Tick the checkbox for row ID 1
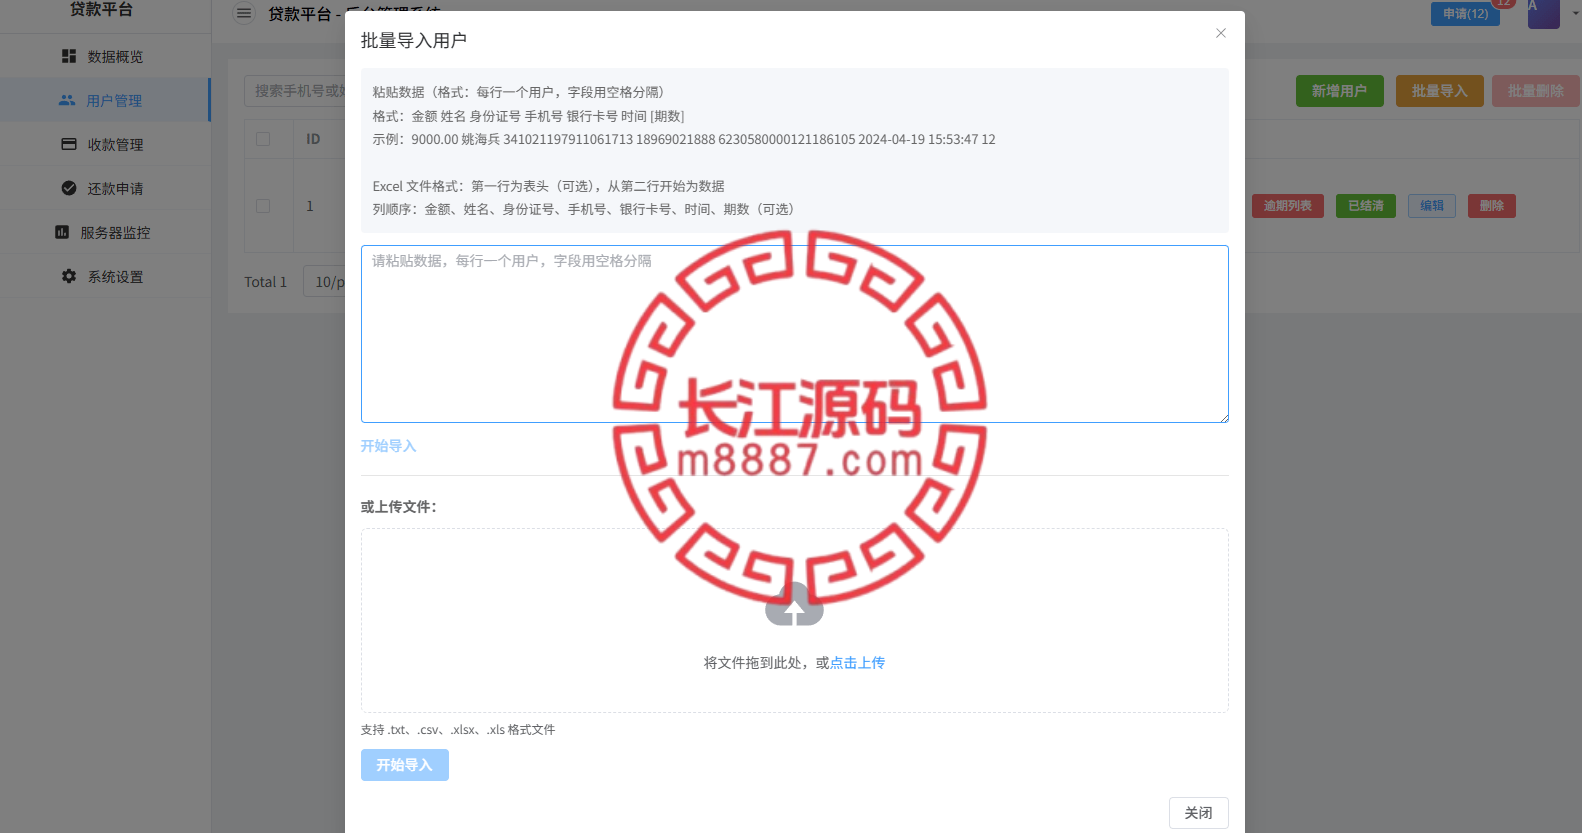The image size is (1582, 833). coord(263,206)
